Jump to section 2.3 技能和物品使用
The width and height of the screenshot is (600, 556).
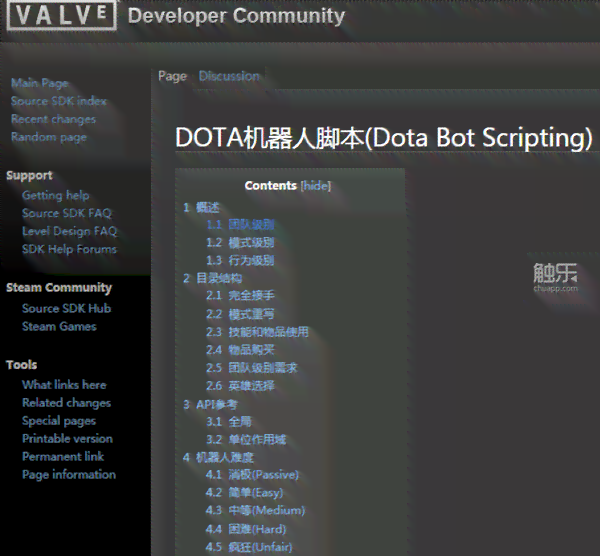tap(258, 332)
